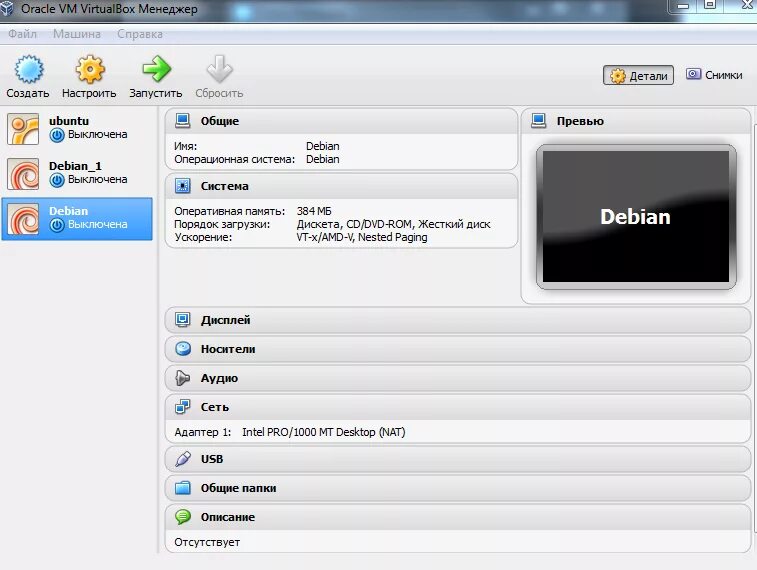Click adapter text Intel PRO/1000 MT Desktop (NAT)
757x570 pixels.
pos(323,432)
